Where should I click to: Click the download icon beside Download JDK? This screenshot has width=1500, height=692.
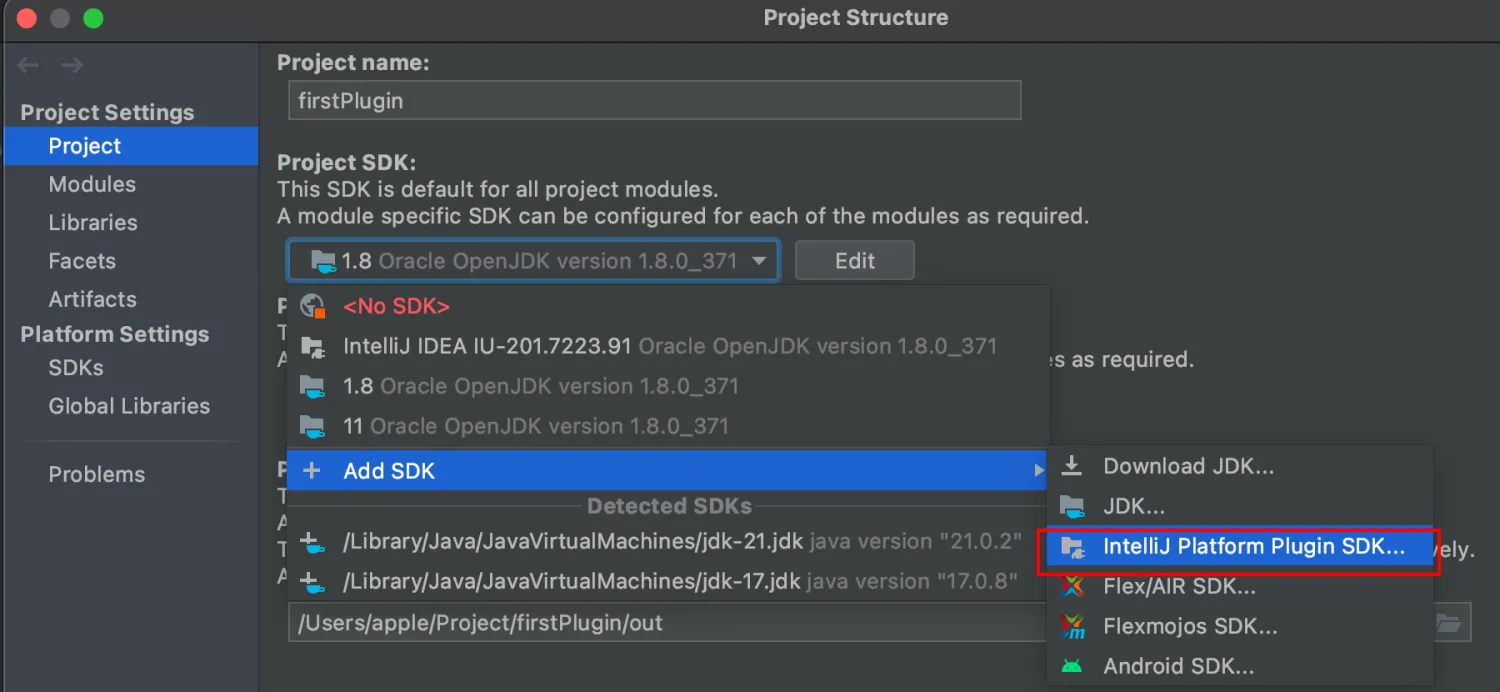1072,466
